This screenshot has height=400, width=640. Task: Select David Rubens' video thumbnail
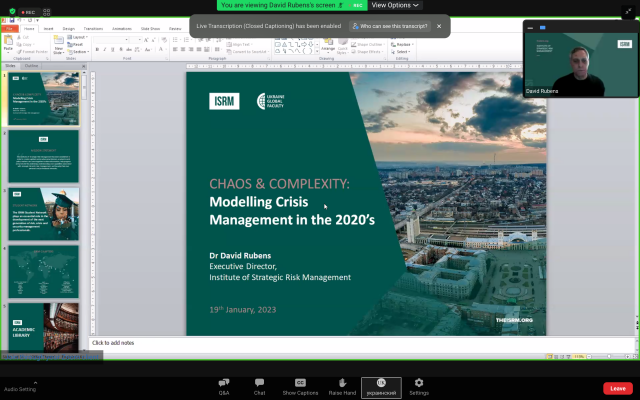click(x=580, y=65)
